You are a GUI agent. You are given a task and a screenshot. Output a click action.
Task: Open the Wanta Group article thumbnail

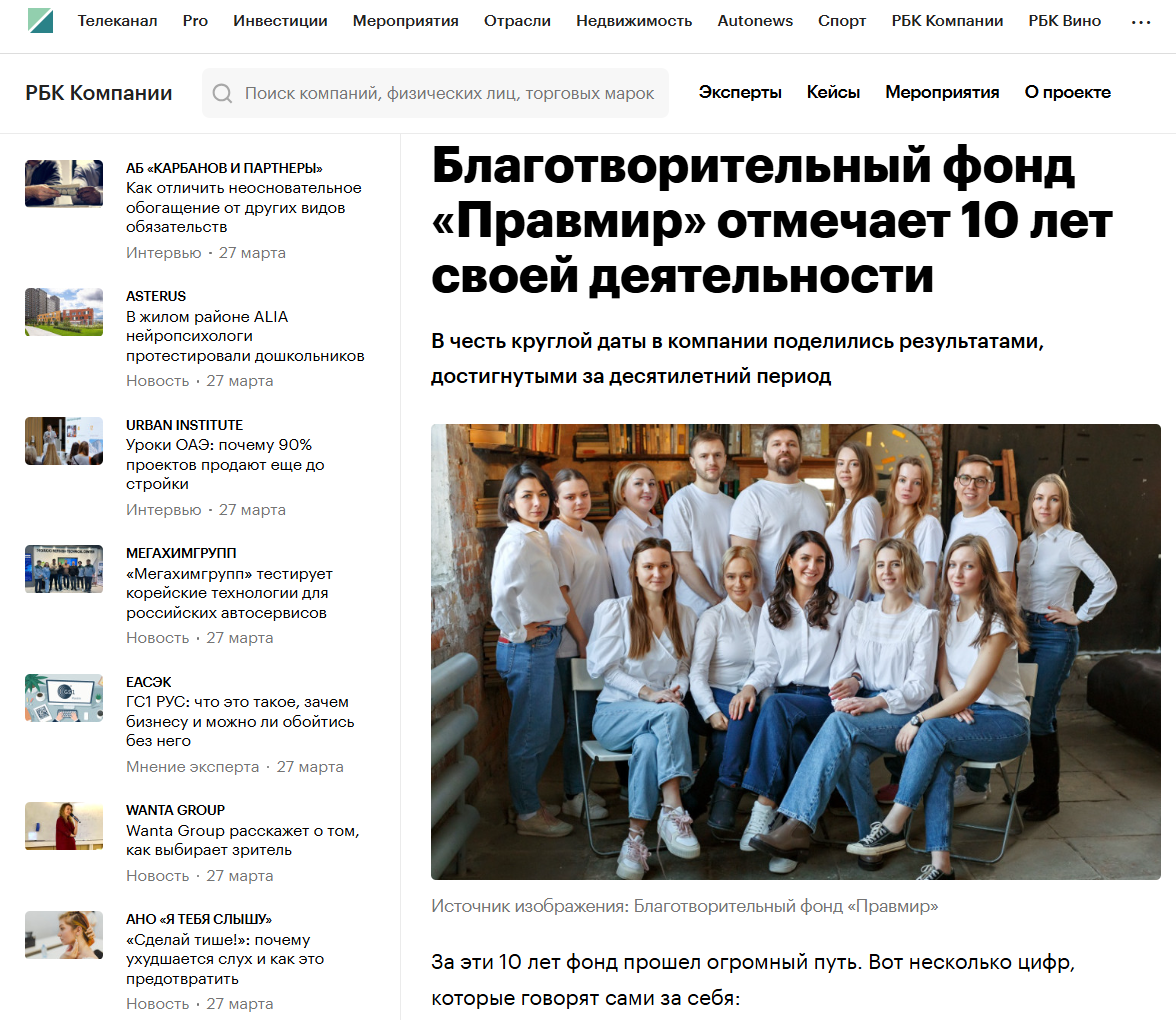64,826
